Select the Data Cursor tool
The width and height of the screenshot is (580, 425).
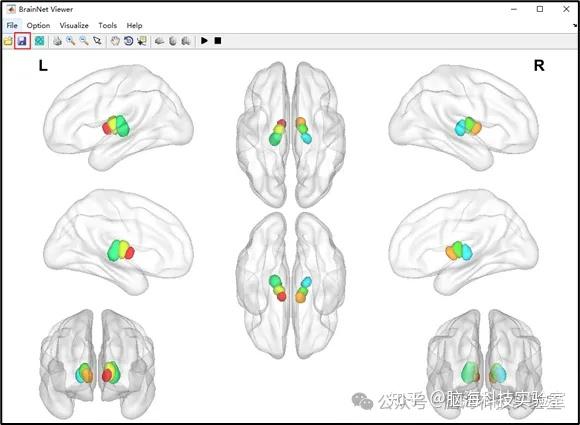coord(142,41)
